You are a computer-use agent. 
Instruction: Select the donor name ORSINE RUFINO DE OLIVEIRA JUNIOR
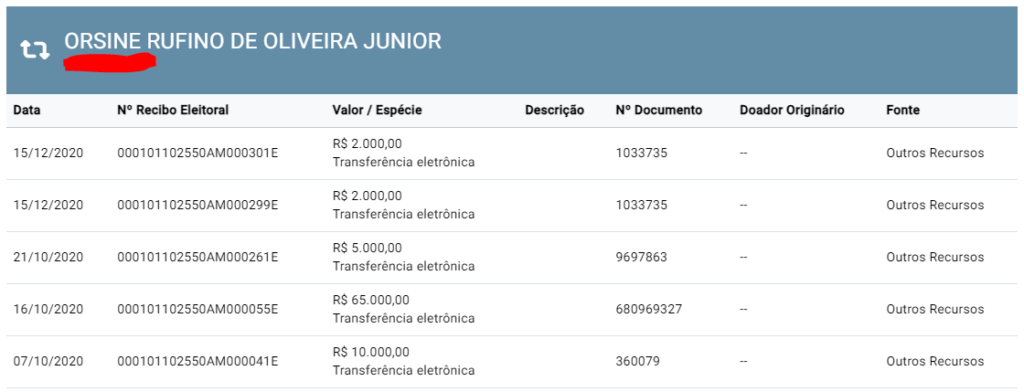[253, 42]
